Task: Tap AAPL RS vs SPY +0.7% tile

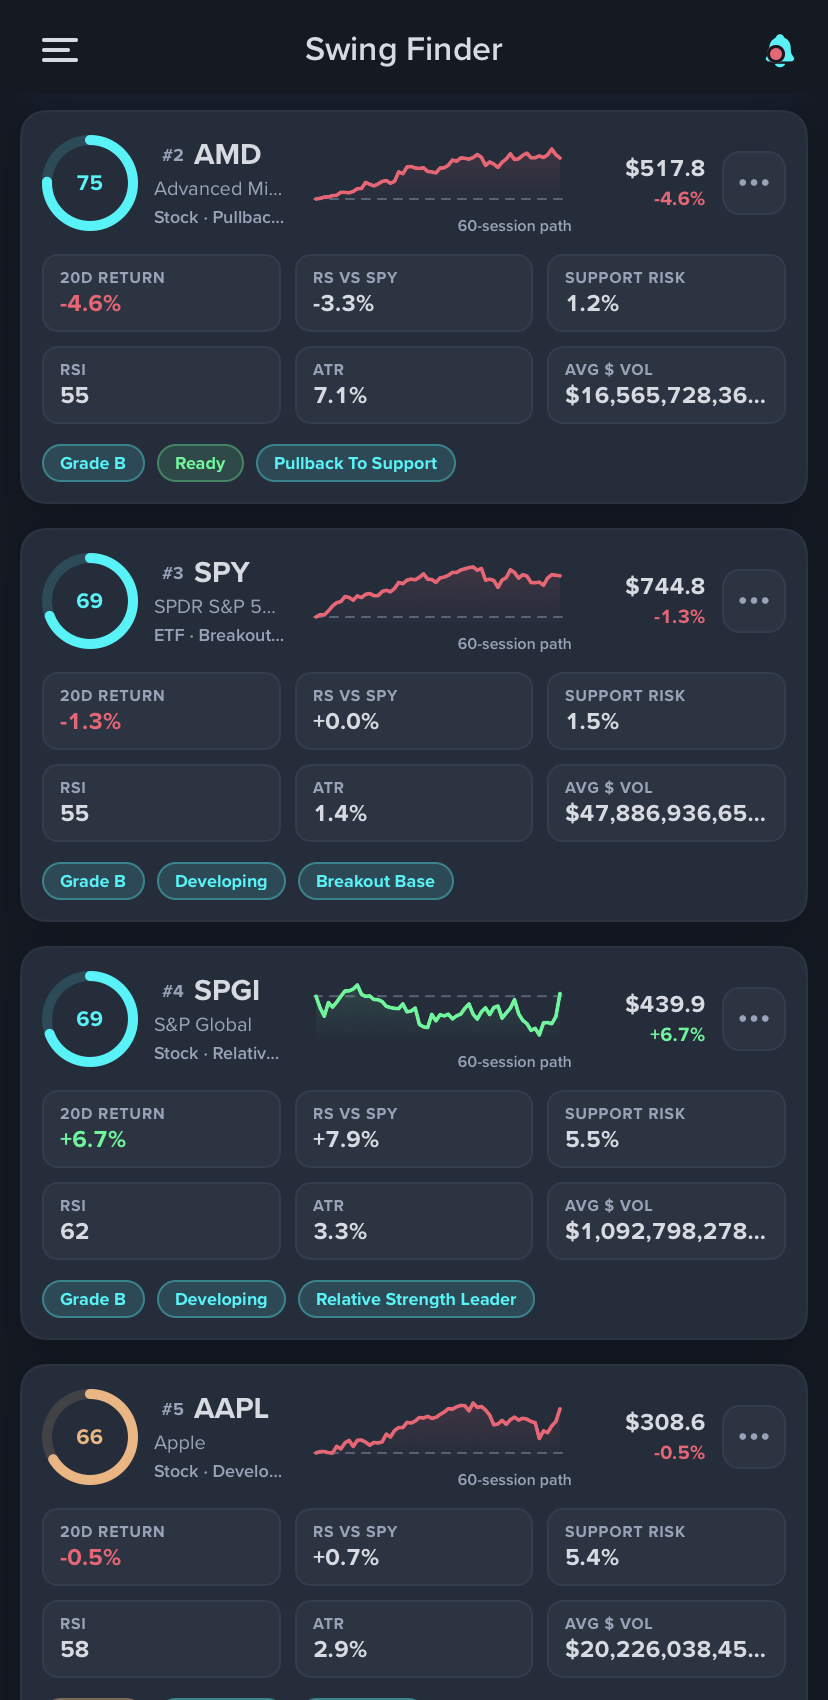Action: [x=414, y=1547]
